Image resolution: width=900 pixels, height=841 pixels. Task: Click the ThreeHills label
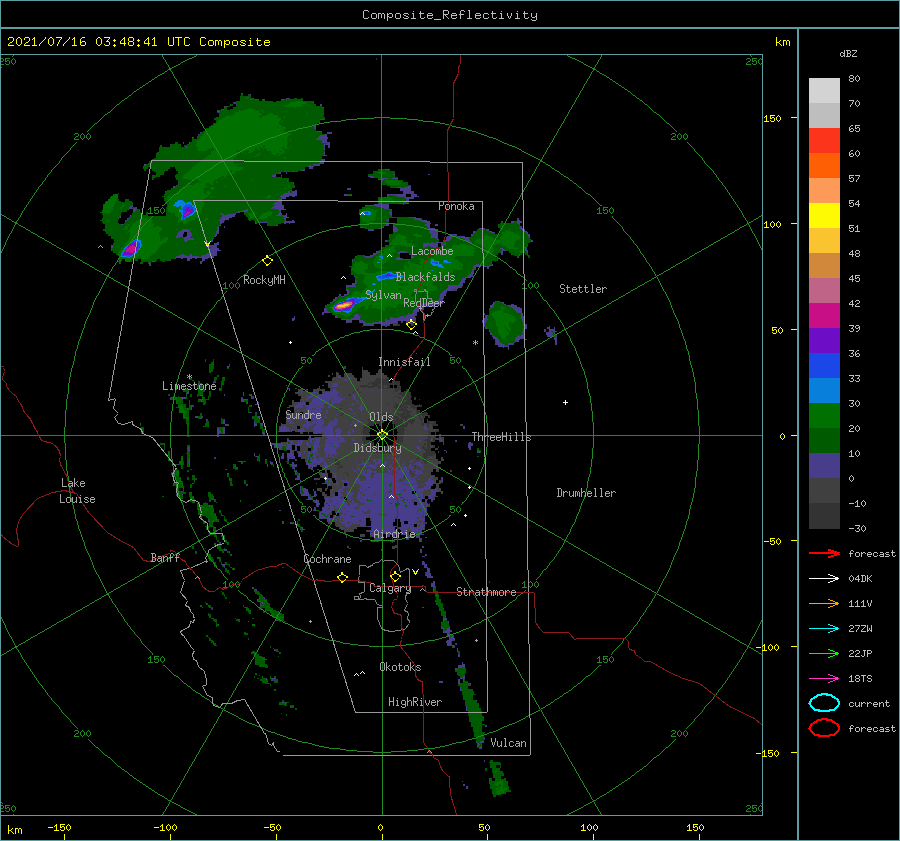[502, 437]
